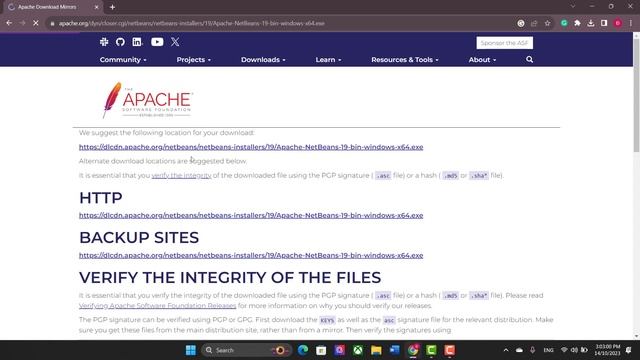Click the taskbar Search box
Viewport: 640px width, 360px height.
[246, 350]
